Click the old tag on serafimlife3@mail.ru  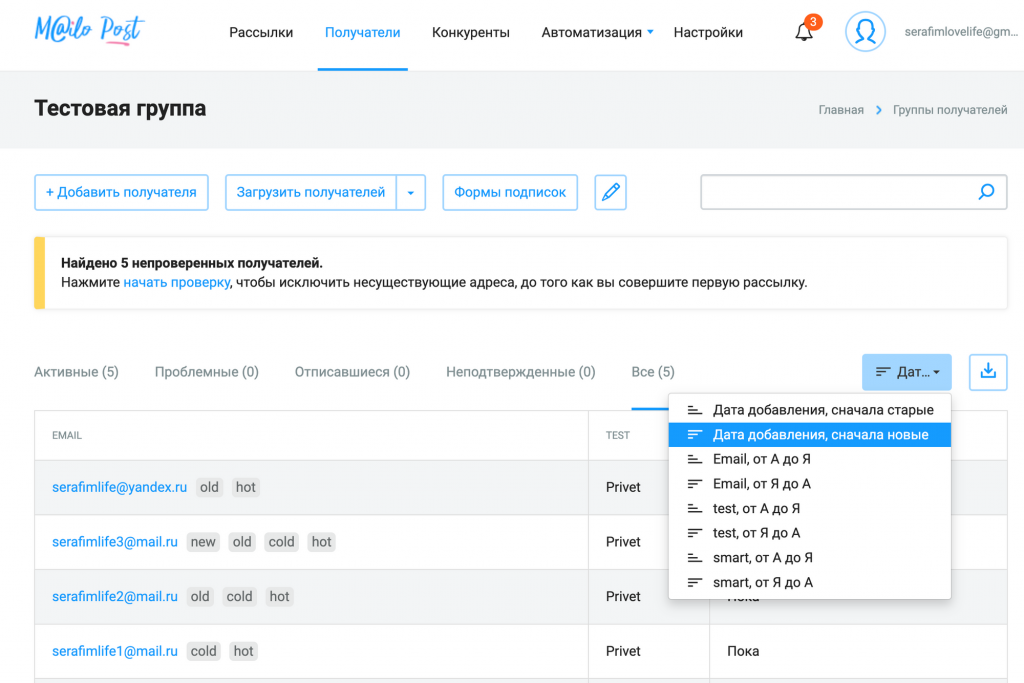point(242,542)
